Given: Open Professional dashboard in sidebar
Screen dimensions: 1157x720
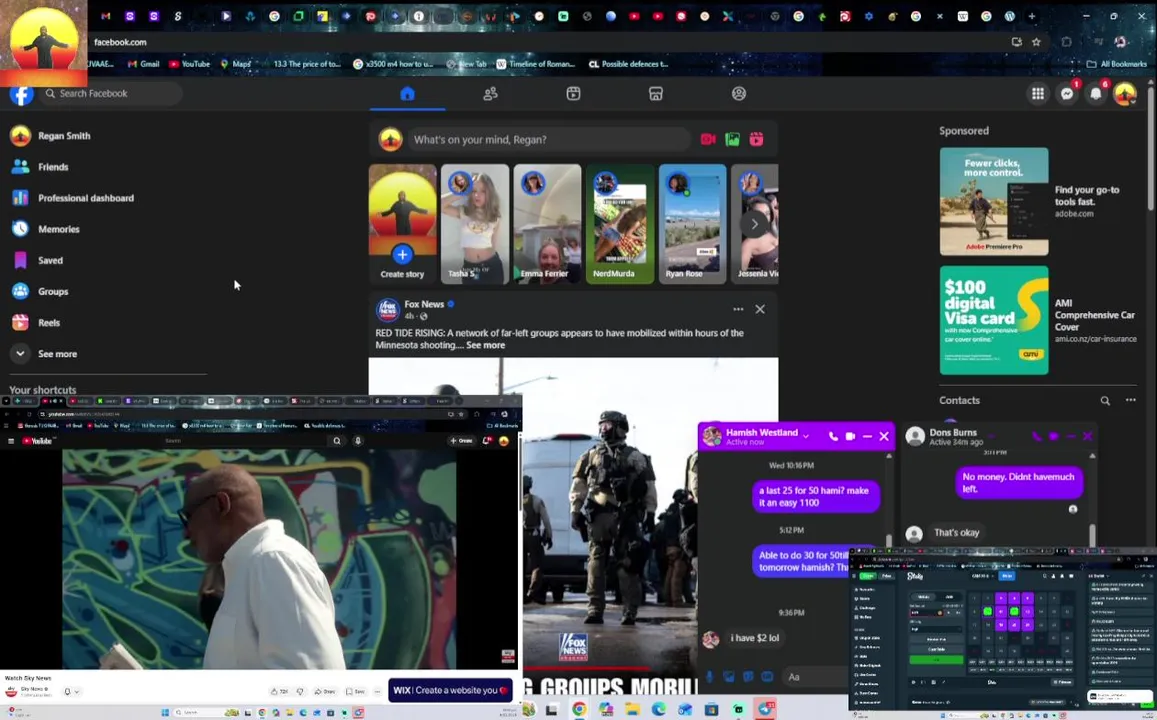Looking at the screenshot, I should pyautogui.click(x=86, y=198).
